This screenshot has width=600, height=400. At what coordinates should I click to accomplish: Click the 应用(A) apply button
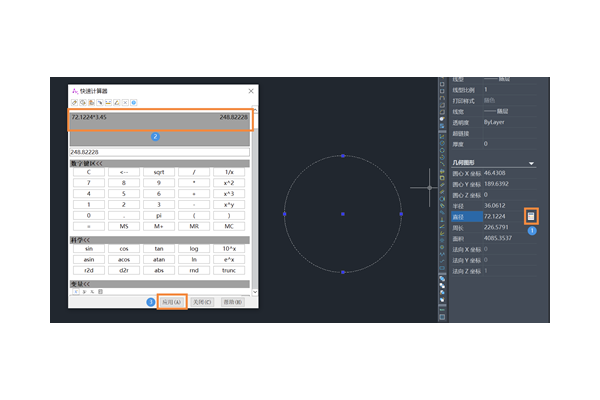tap(171, 301)
